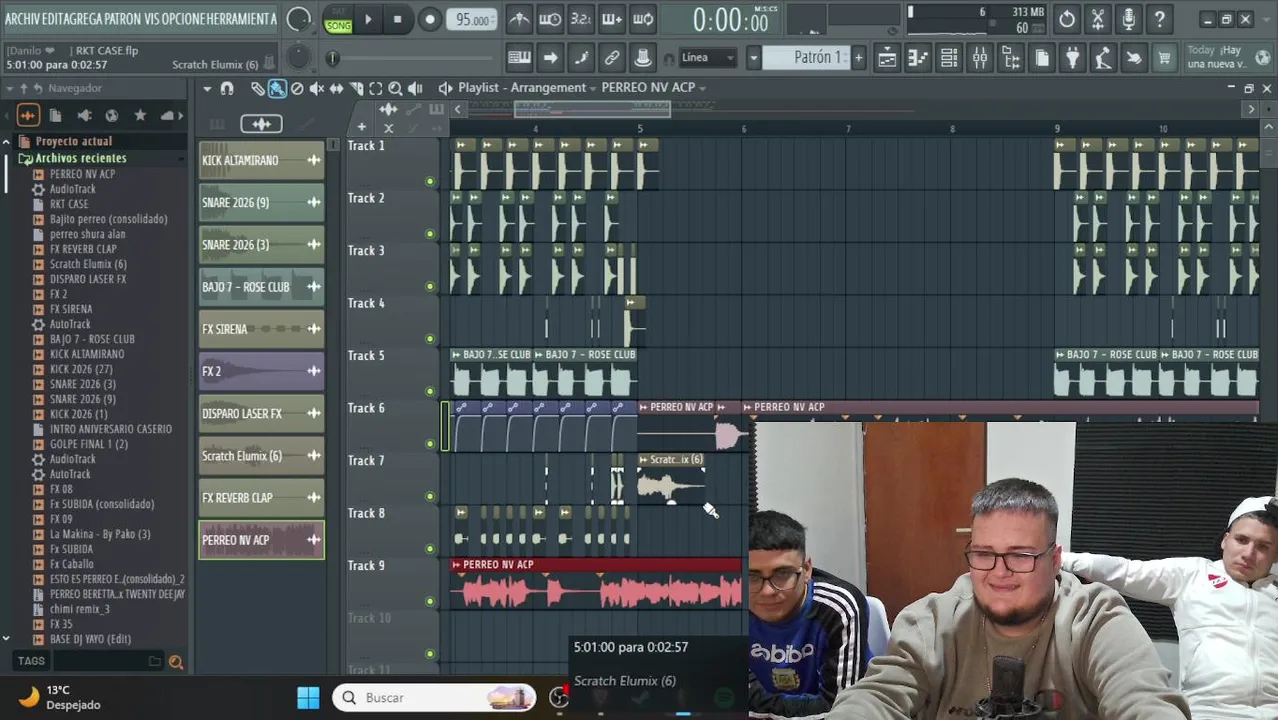The image size is (1278, 720).
Task: Open the pattern selector dropdown arrow
Action: [x=754, y=58]
